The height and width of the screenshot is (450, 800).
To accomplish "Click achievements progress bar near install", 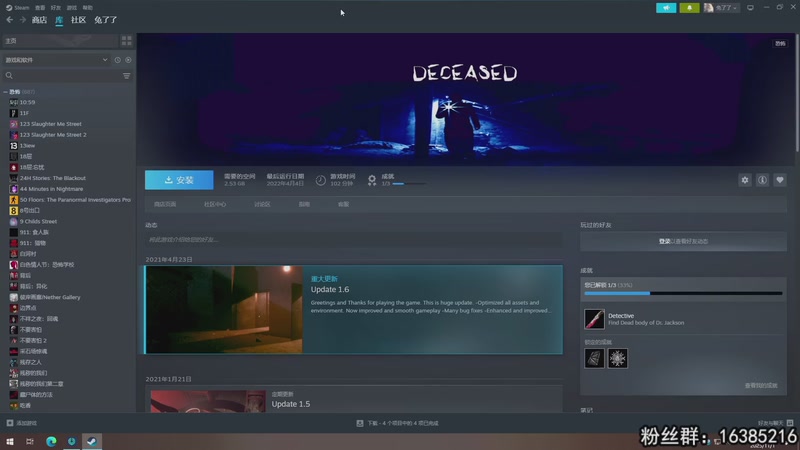I will (x=409, y=184).
